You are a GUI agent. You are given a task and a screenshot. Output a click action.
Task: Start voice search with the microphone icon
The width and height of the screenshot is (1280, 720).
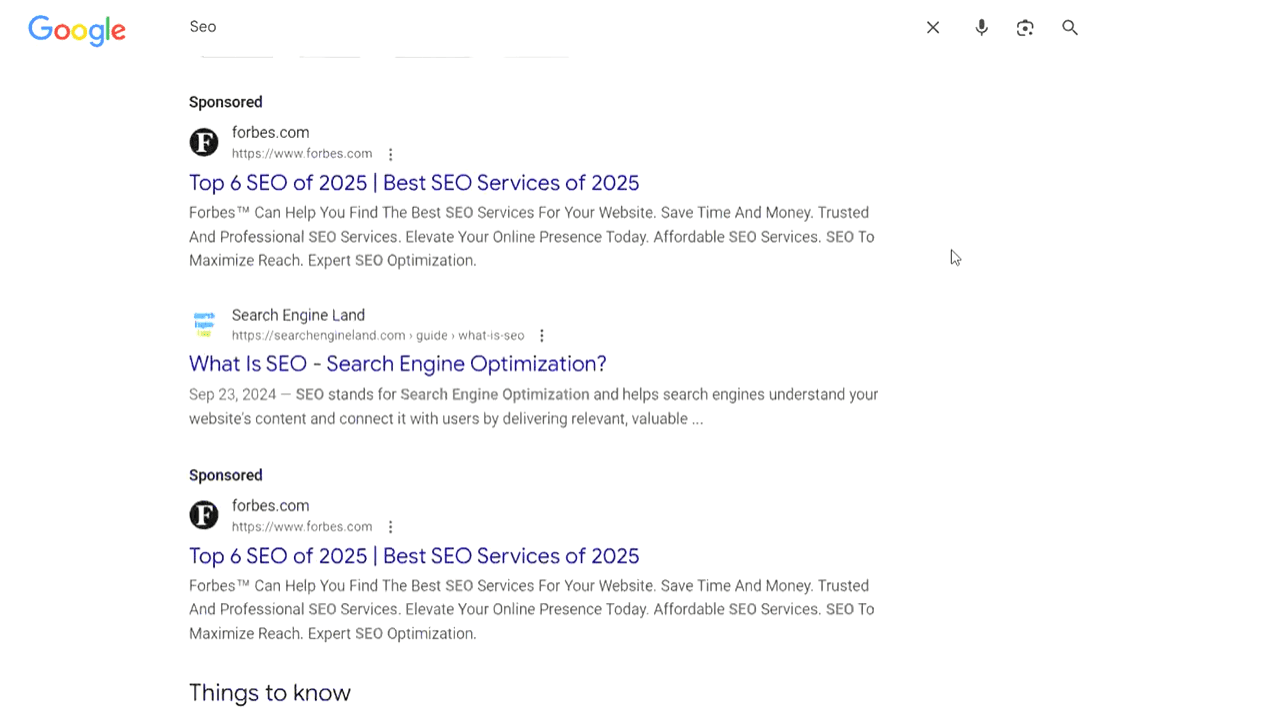(981, 28)
